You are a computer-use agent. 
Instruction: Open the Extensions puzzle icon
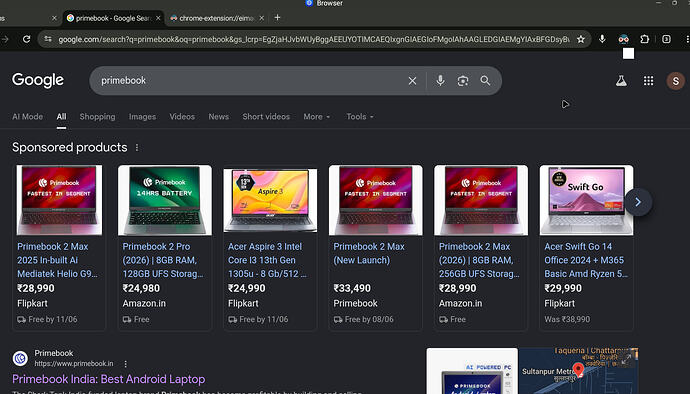pyautogui.click(x=645, y=39)
